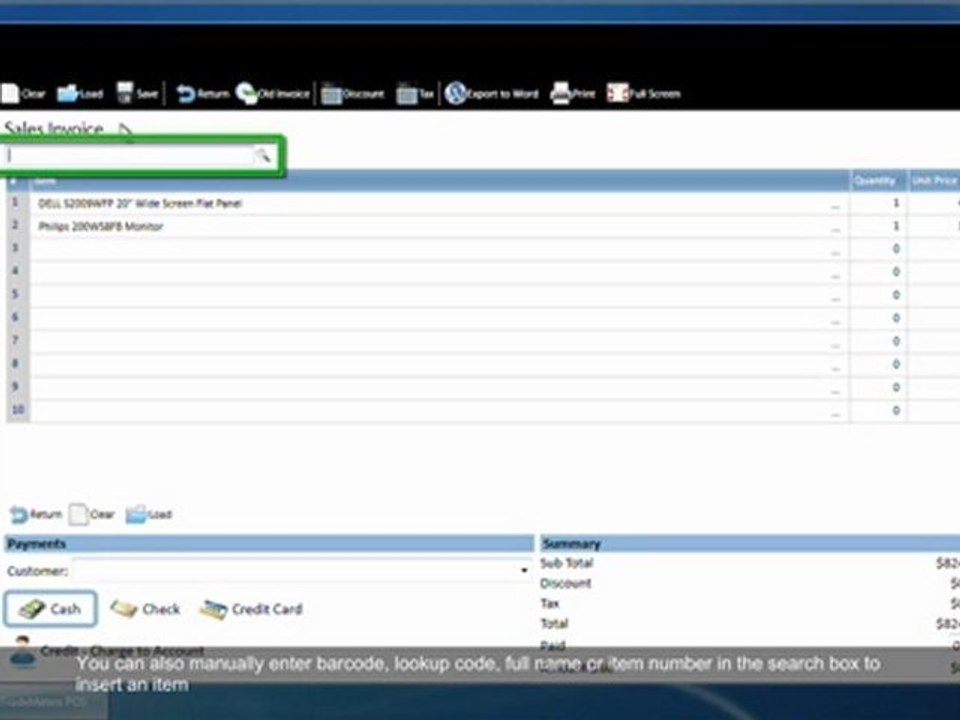Open Old Invoice from the toolbar
Image resolution: width=960 pixels, height=720 pixels.
point(273,94)
